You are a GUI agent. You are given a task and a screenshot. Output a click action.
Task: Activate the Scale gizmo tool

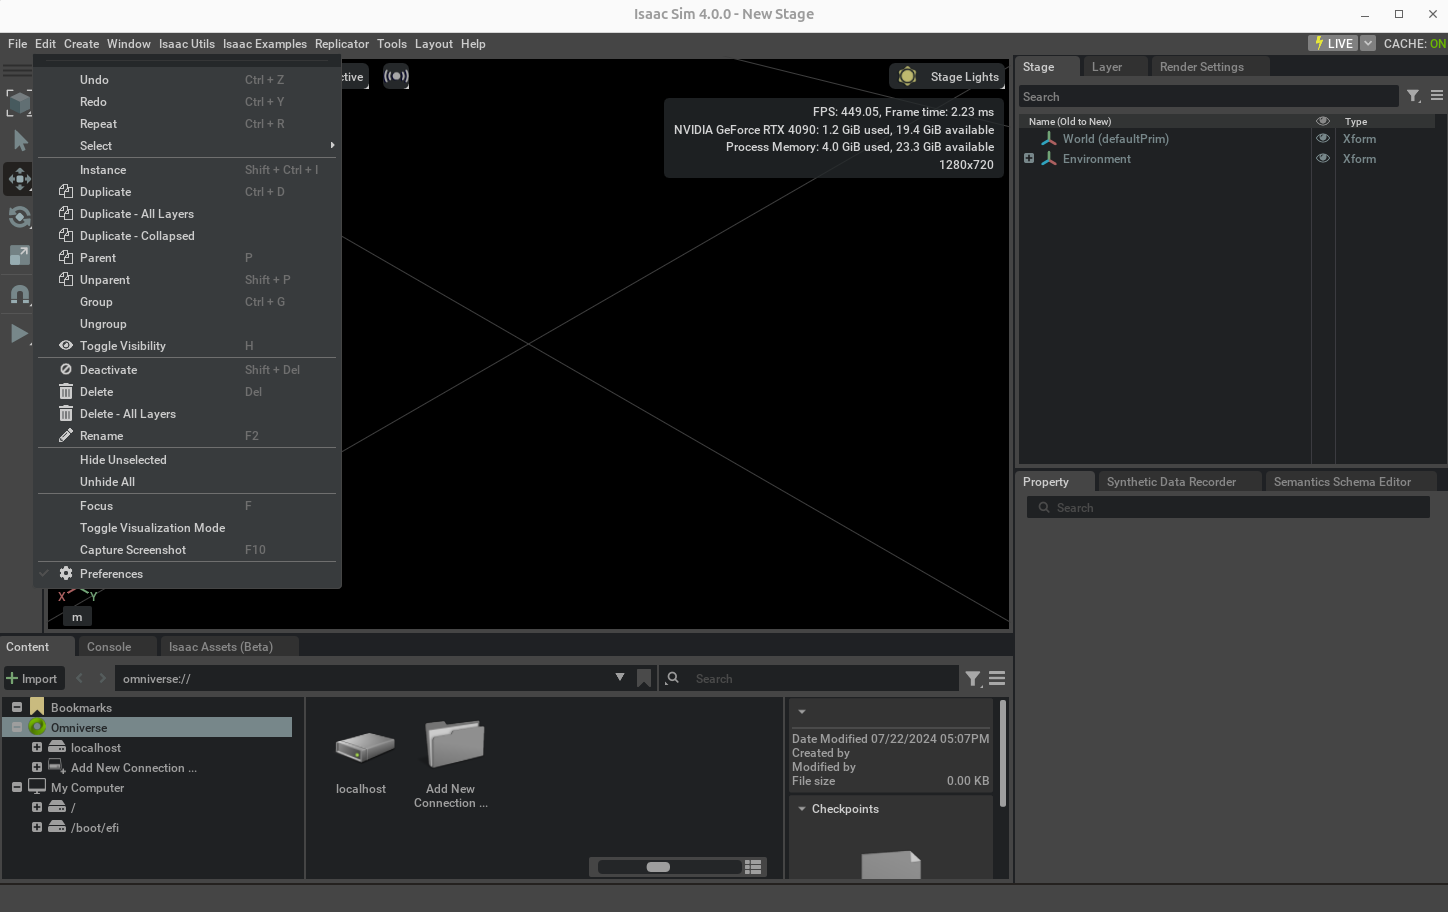pyautogui.click(x=19, y=255)
